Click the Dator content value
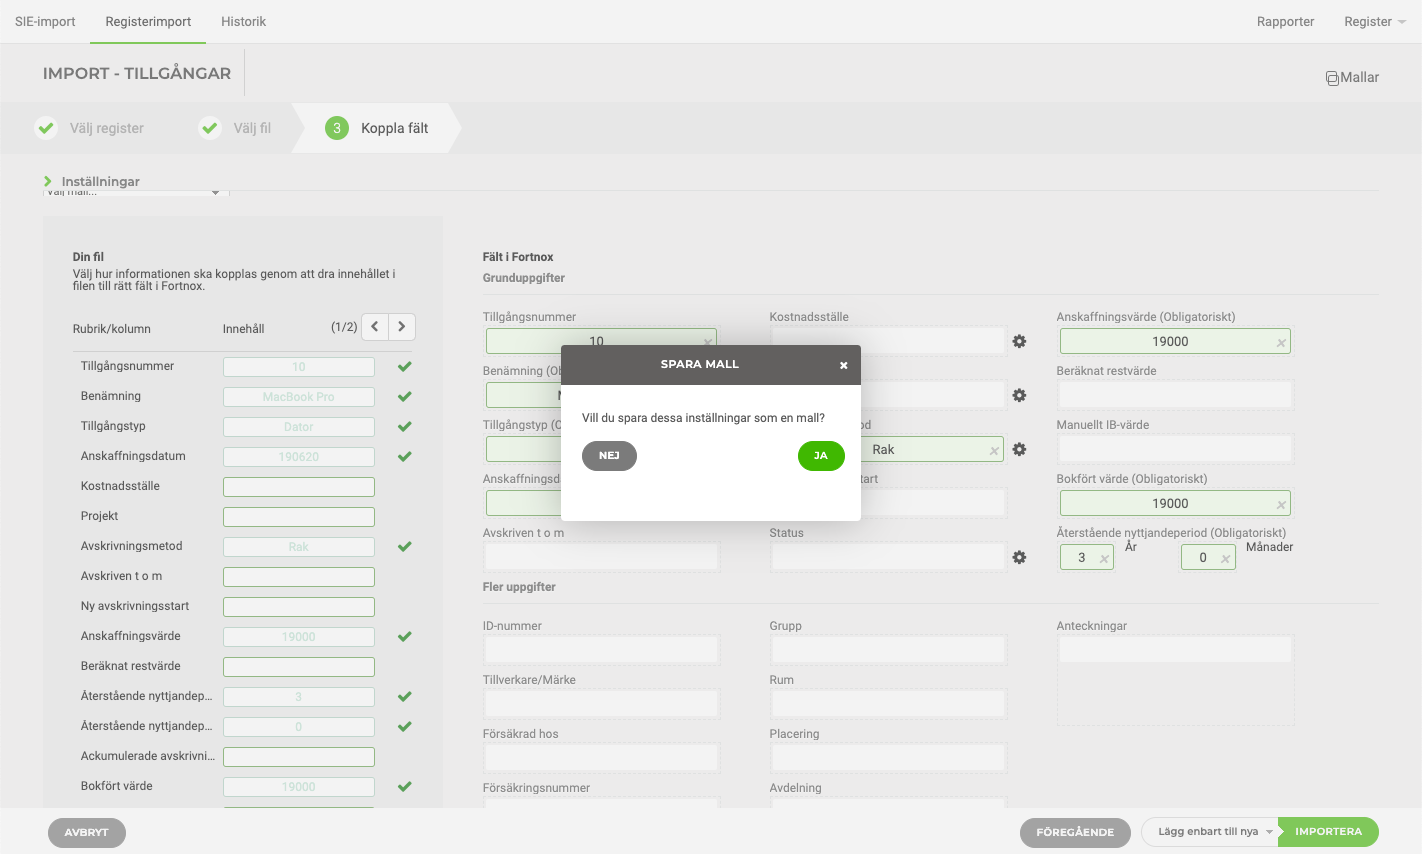The width and height of the screenshot is (1422, 854). 299,427
